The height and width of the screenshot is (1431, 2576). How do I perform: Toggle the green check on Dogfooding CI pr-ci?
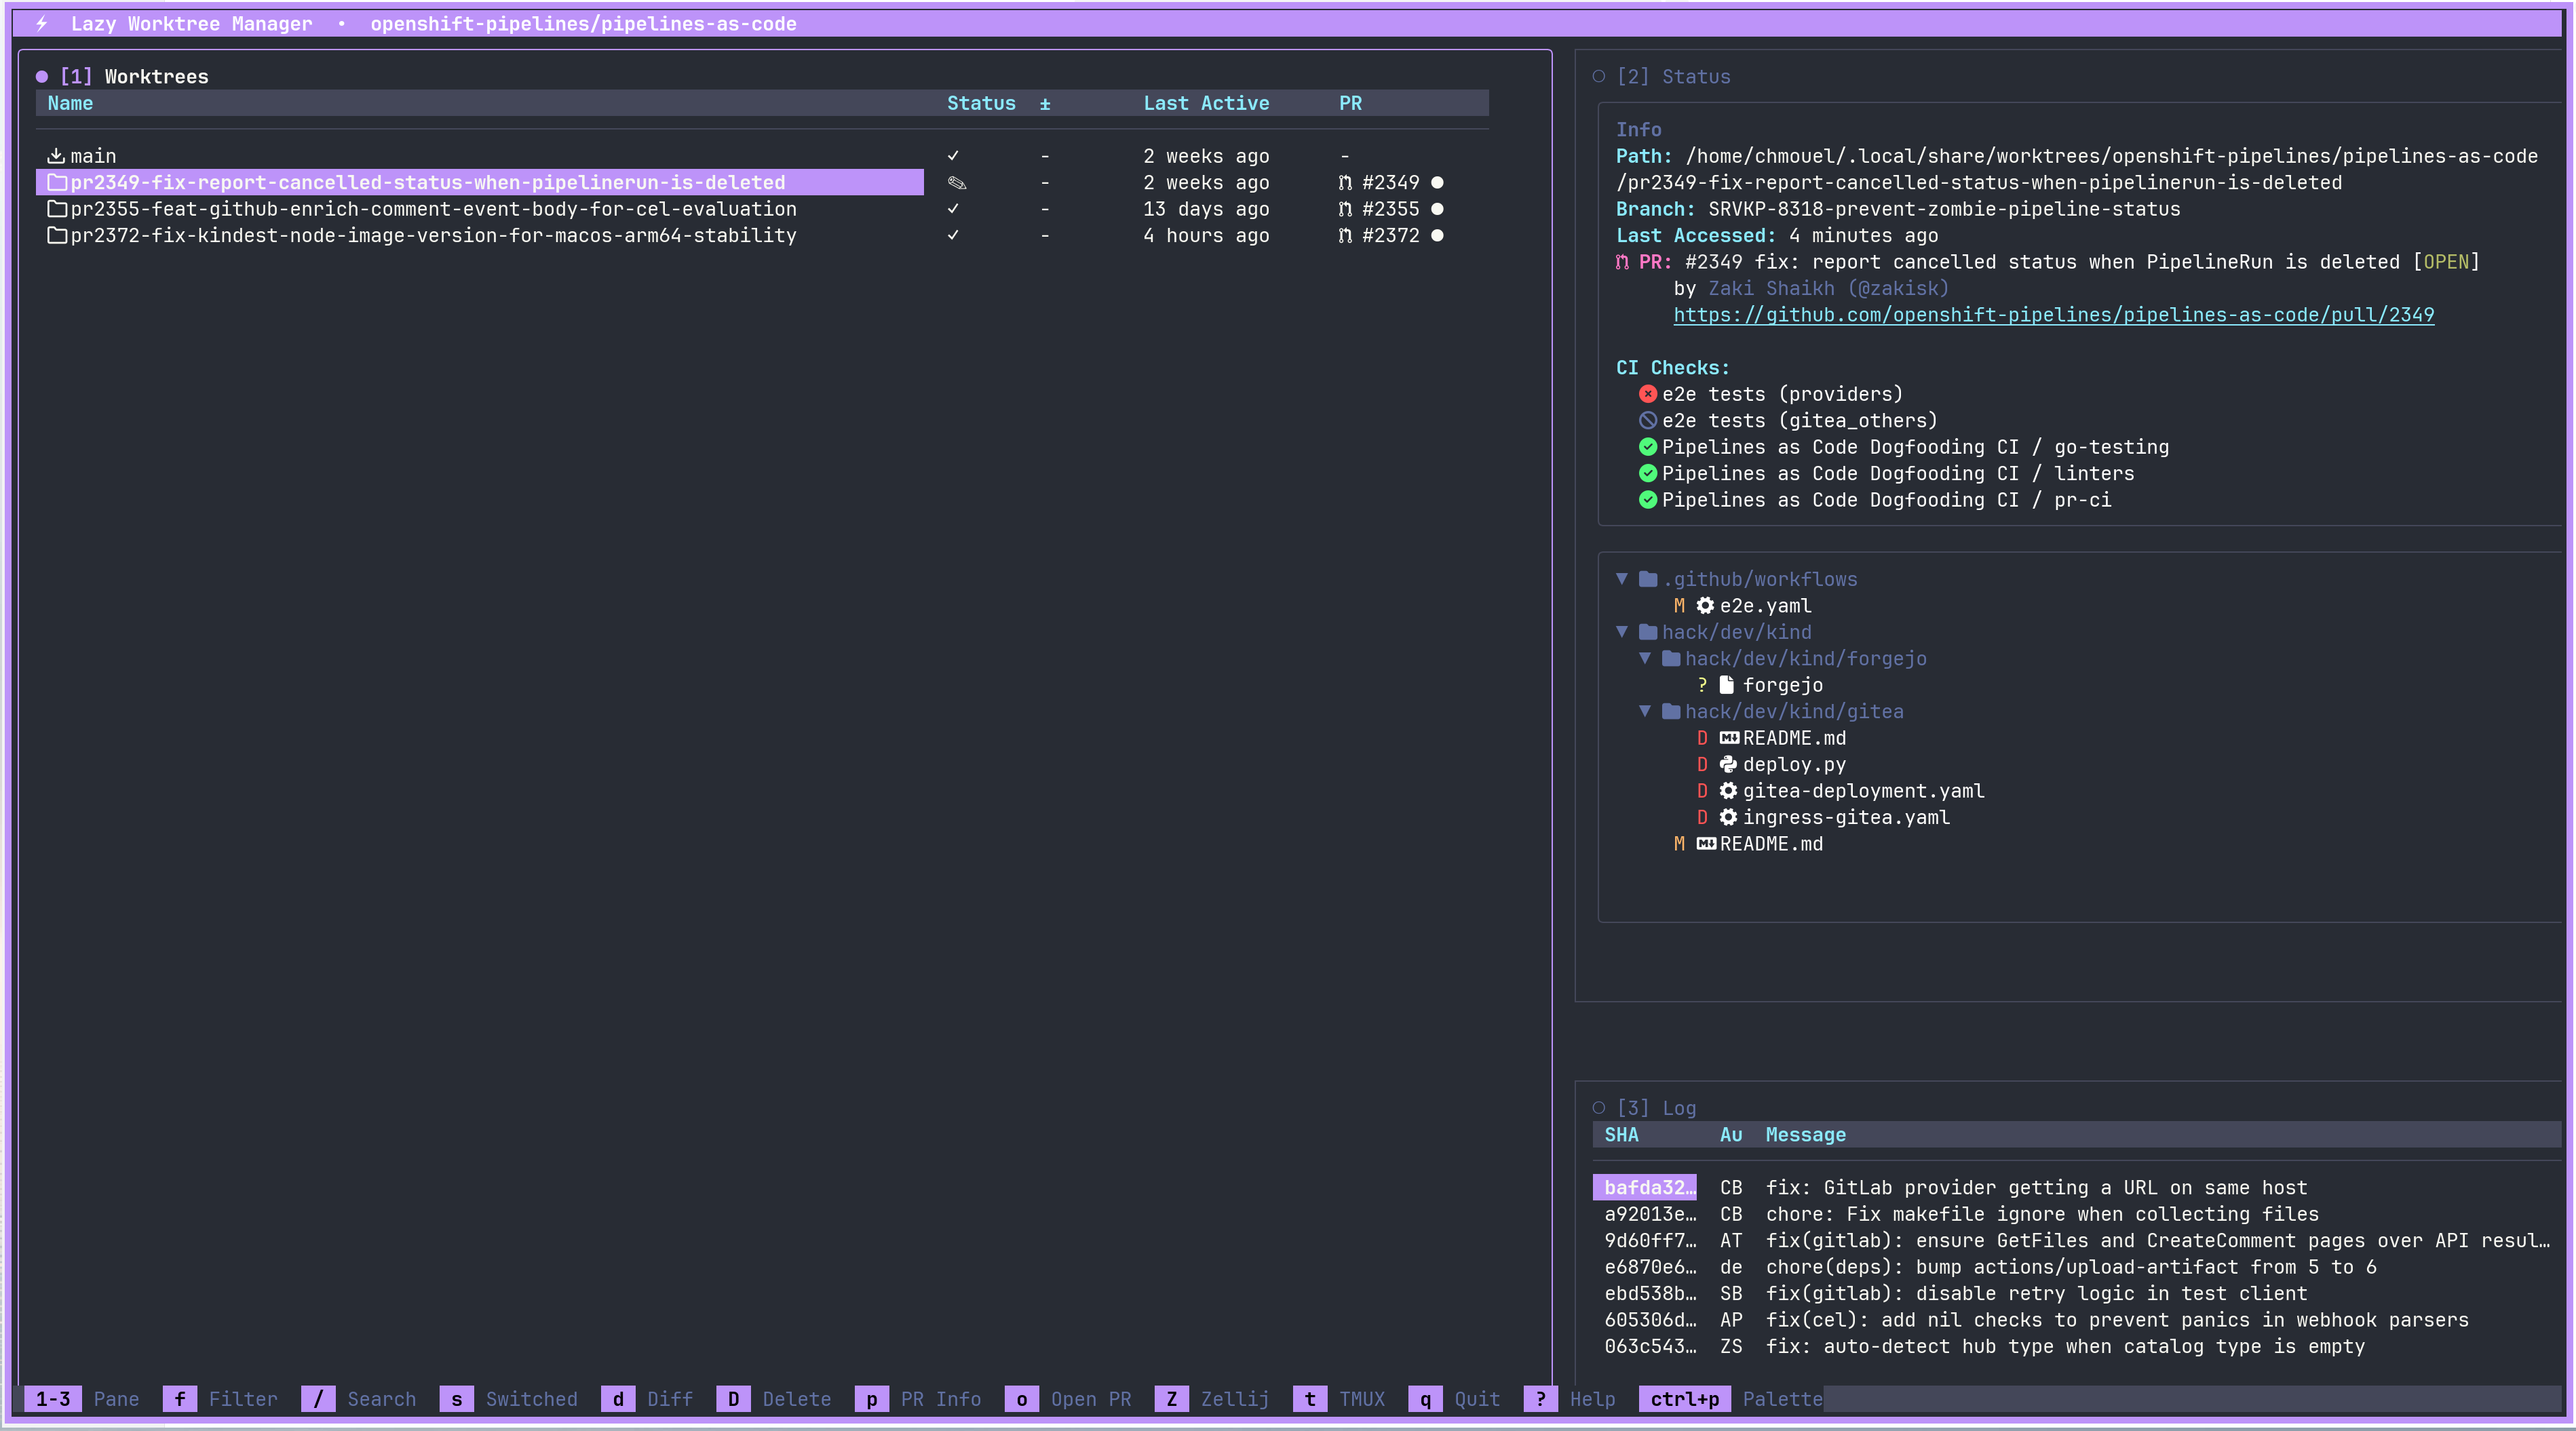point(1648,500)
